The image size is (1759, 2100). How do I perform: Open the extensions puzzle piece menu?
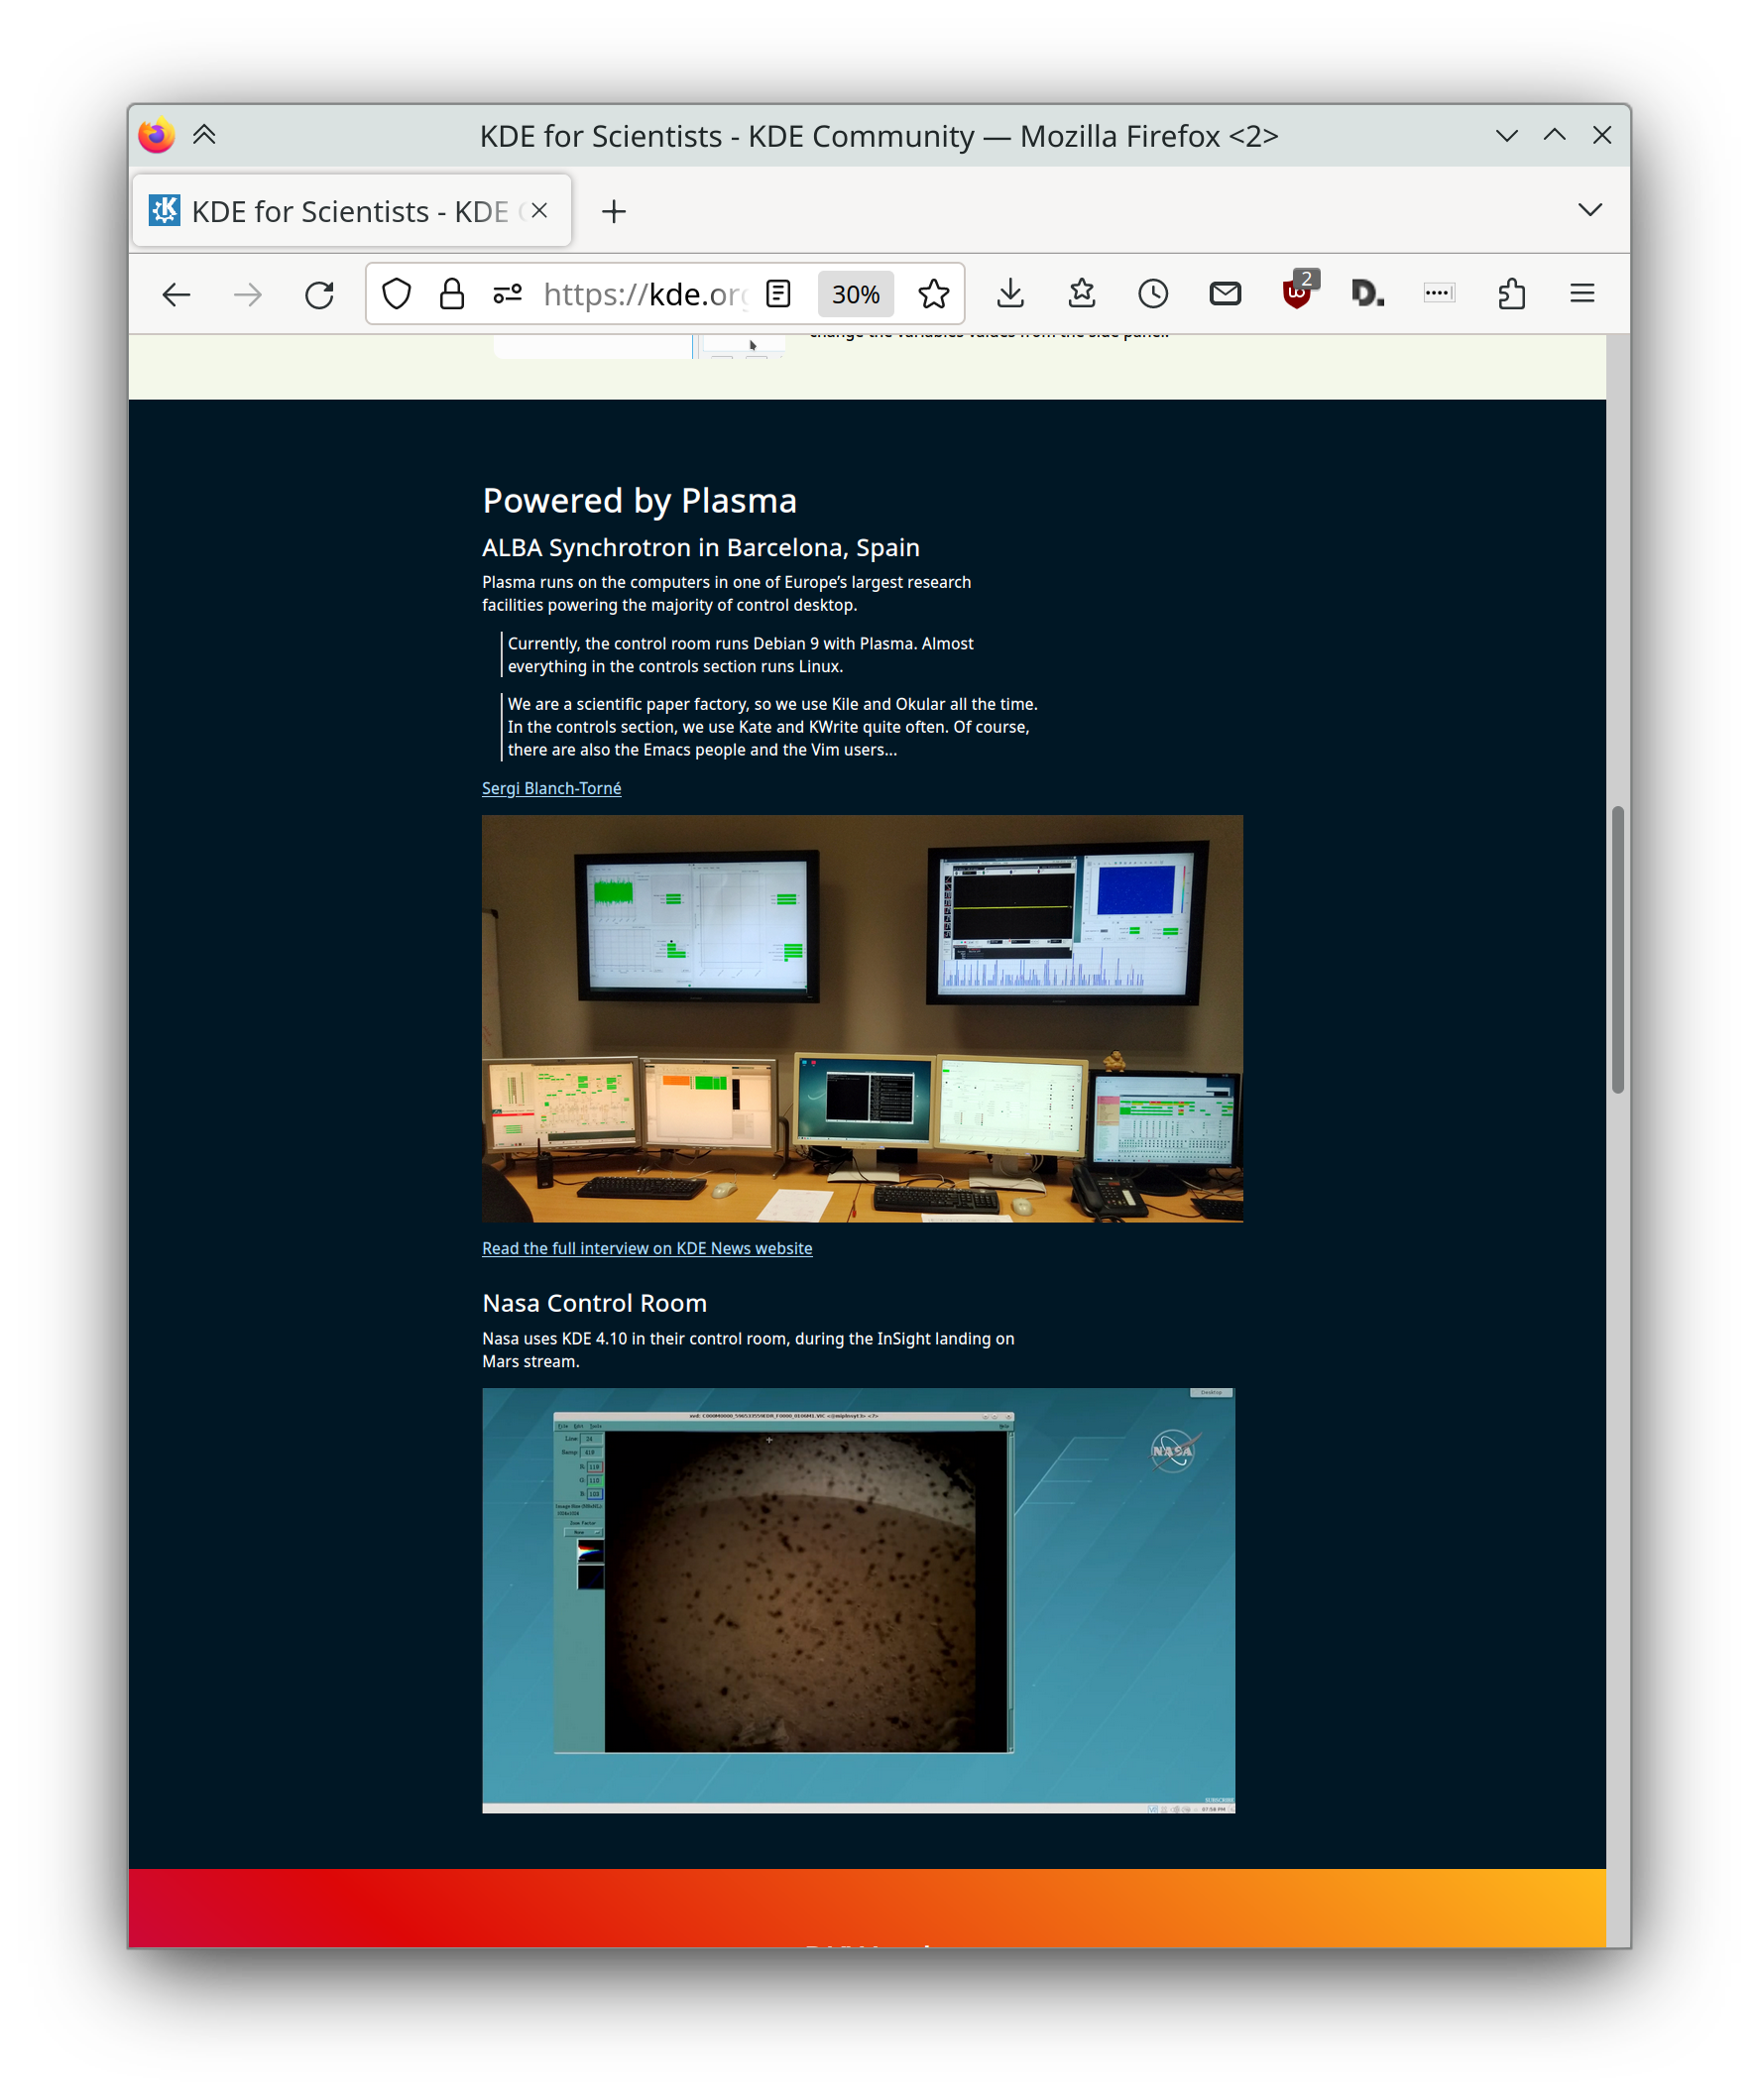click(x=1511, y=294)
